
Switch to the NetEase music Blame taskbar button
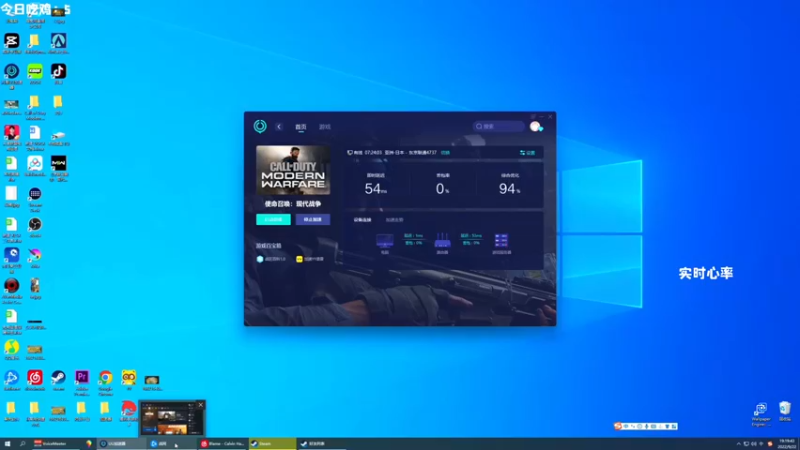(222, 444)
